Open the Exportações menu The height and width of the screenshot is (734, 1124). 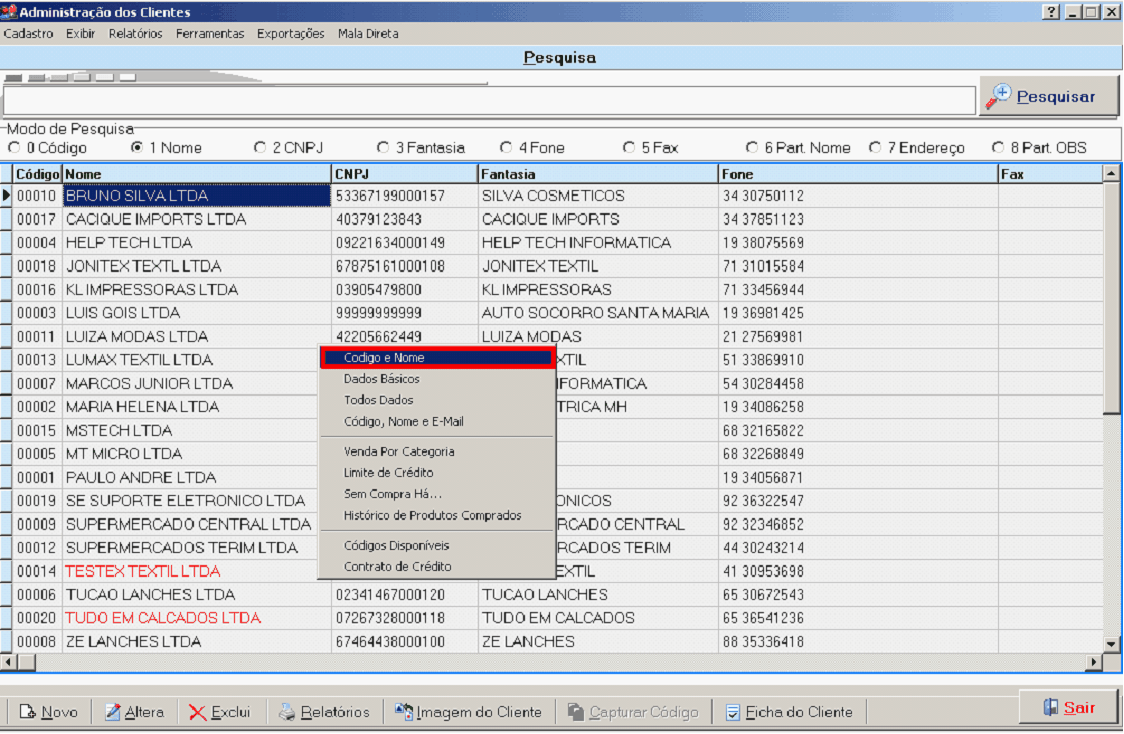click(x=290, y=33)
